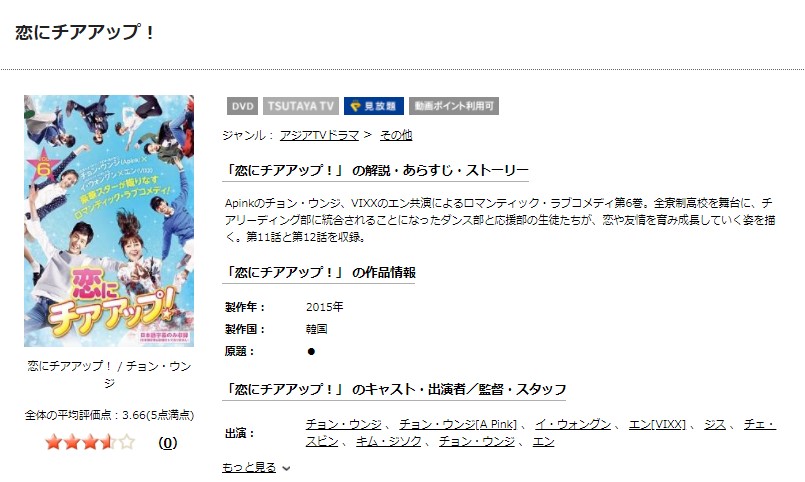Open the チェ・スビン cast link
Viewport: 805px width, 482px height.
click(760, 424)
